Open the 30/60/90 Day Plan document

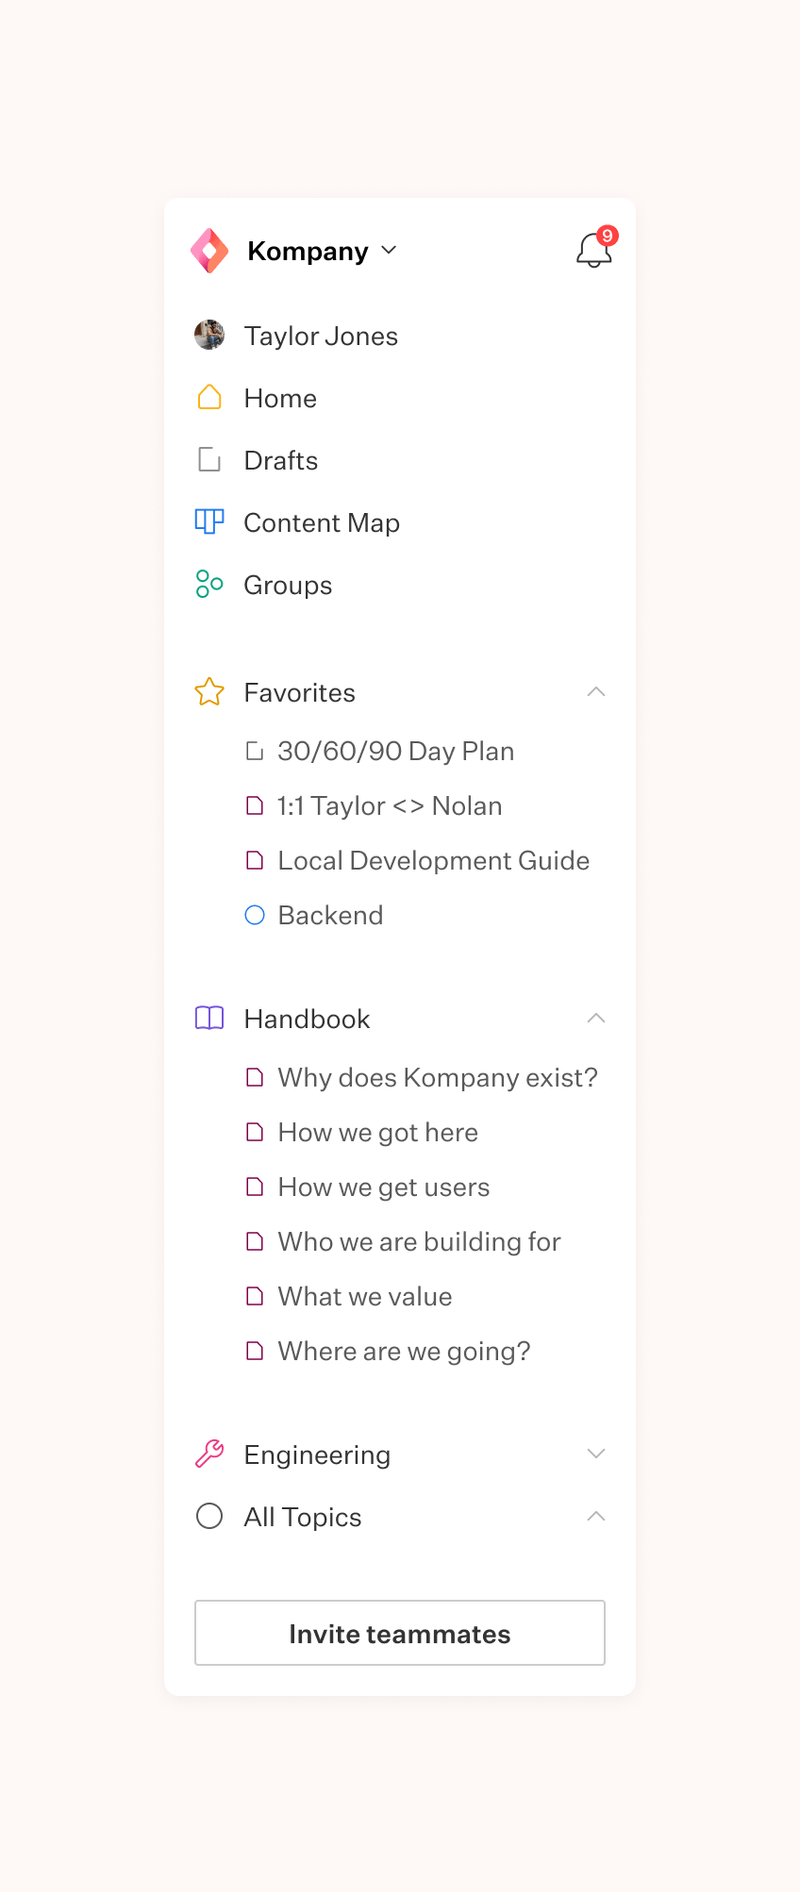(x=396, y=751)
